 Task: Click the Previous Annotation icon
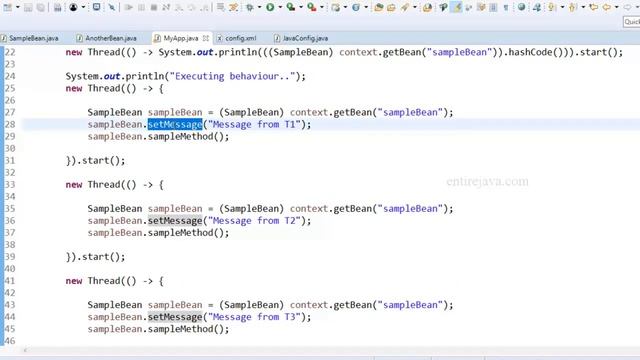(573, 7)
